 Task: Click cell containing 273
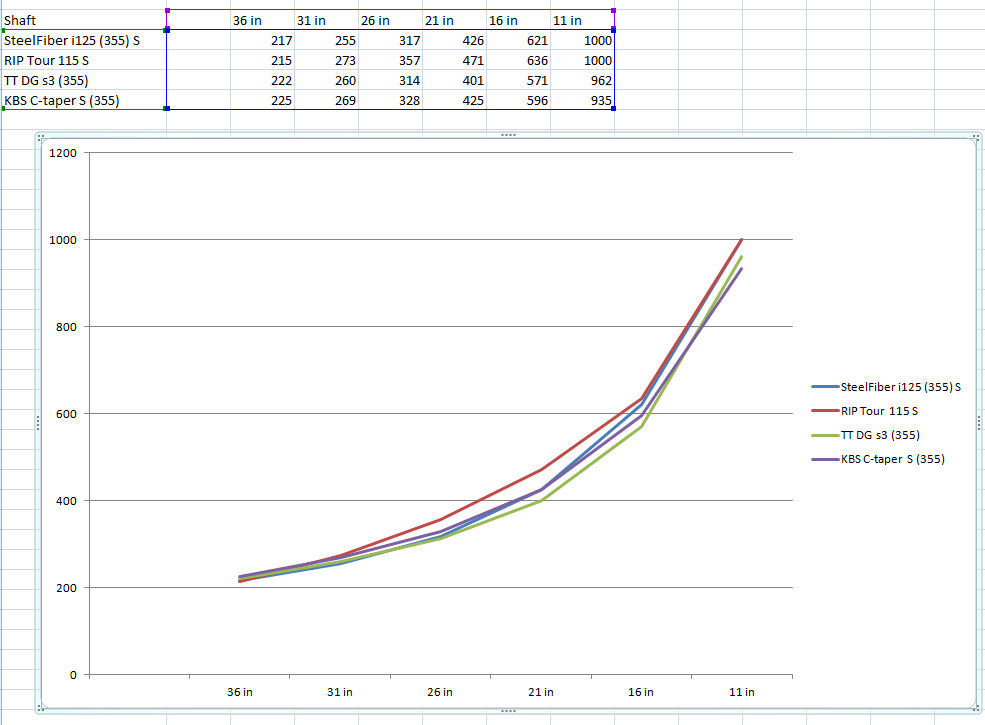coord(327,60)
